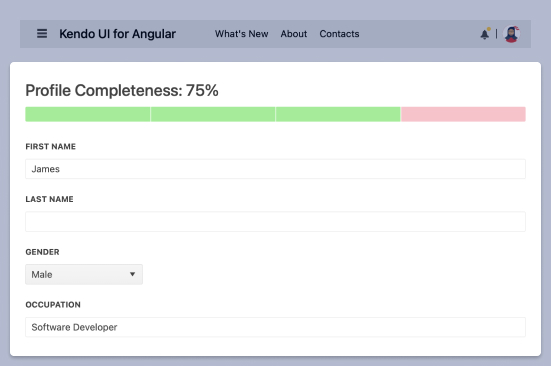
Task: Click the OCCUPATION field label
Action: (53, 305)
